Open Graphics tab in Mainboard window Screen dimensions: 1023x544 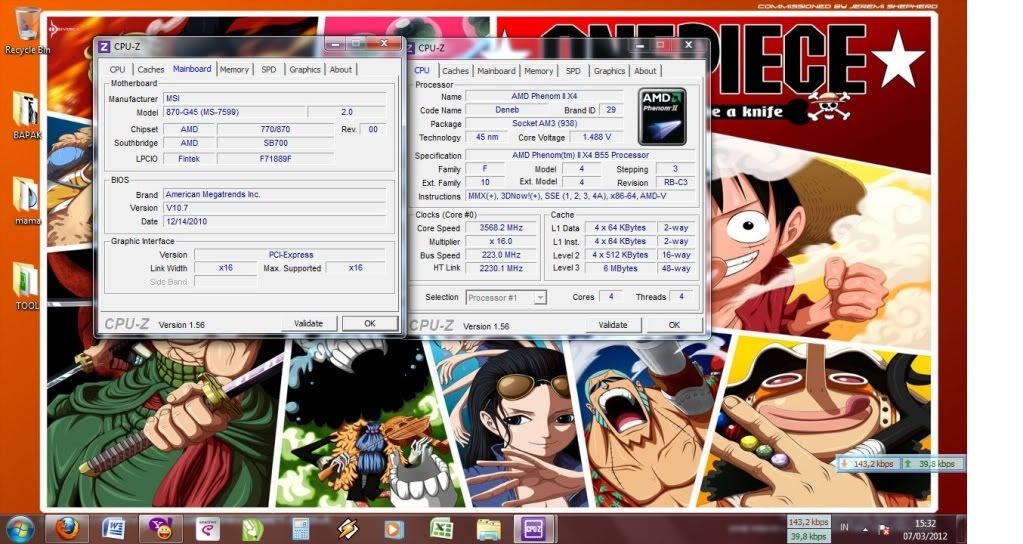point(305,70)
